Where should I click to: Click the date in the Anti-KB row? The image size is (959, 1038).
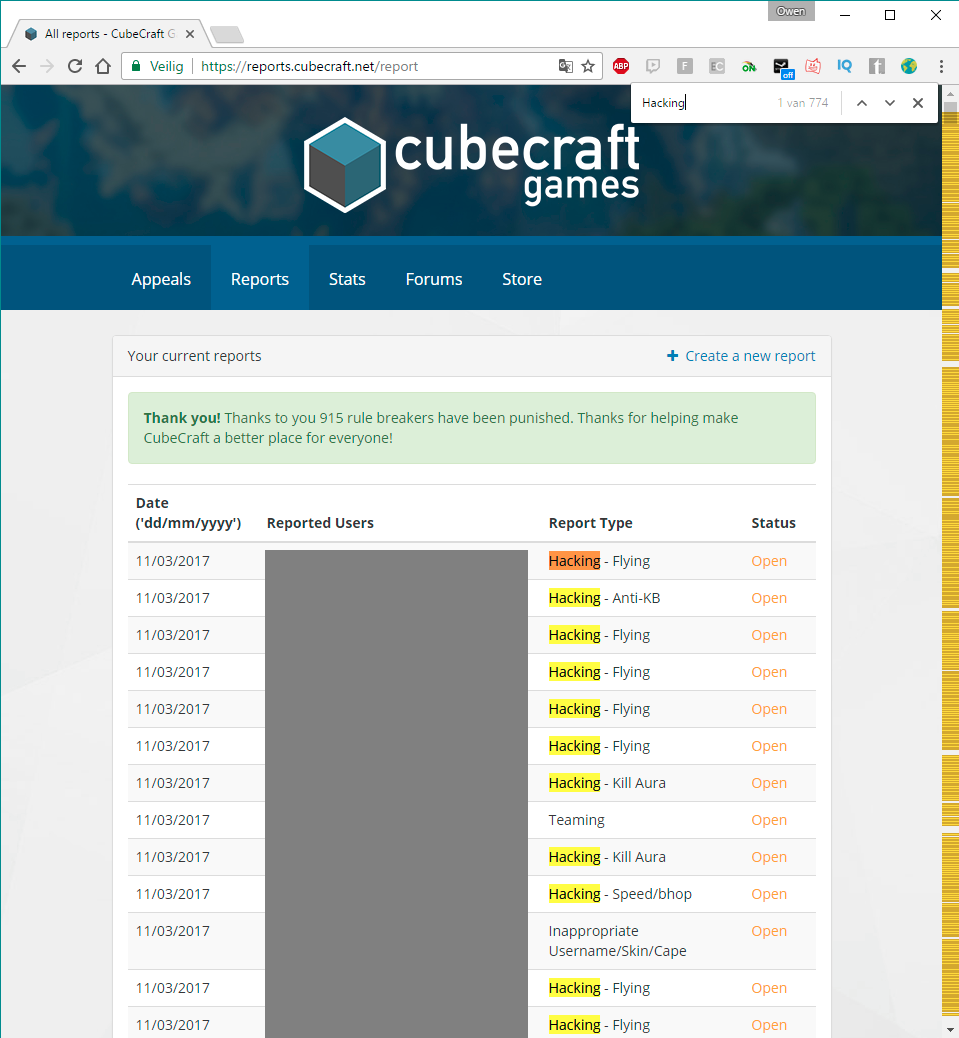point(173,598)
